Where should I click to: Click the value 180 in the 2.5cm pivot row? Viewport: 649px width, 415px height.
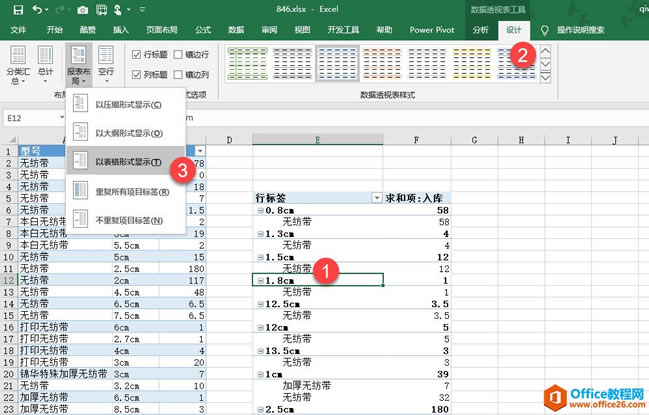coord(440,410)
